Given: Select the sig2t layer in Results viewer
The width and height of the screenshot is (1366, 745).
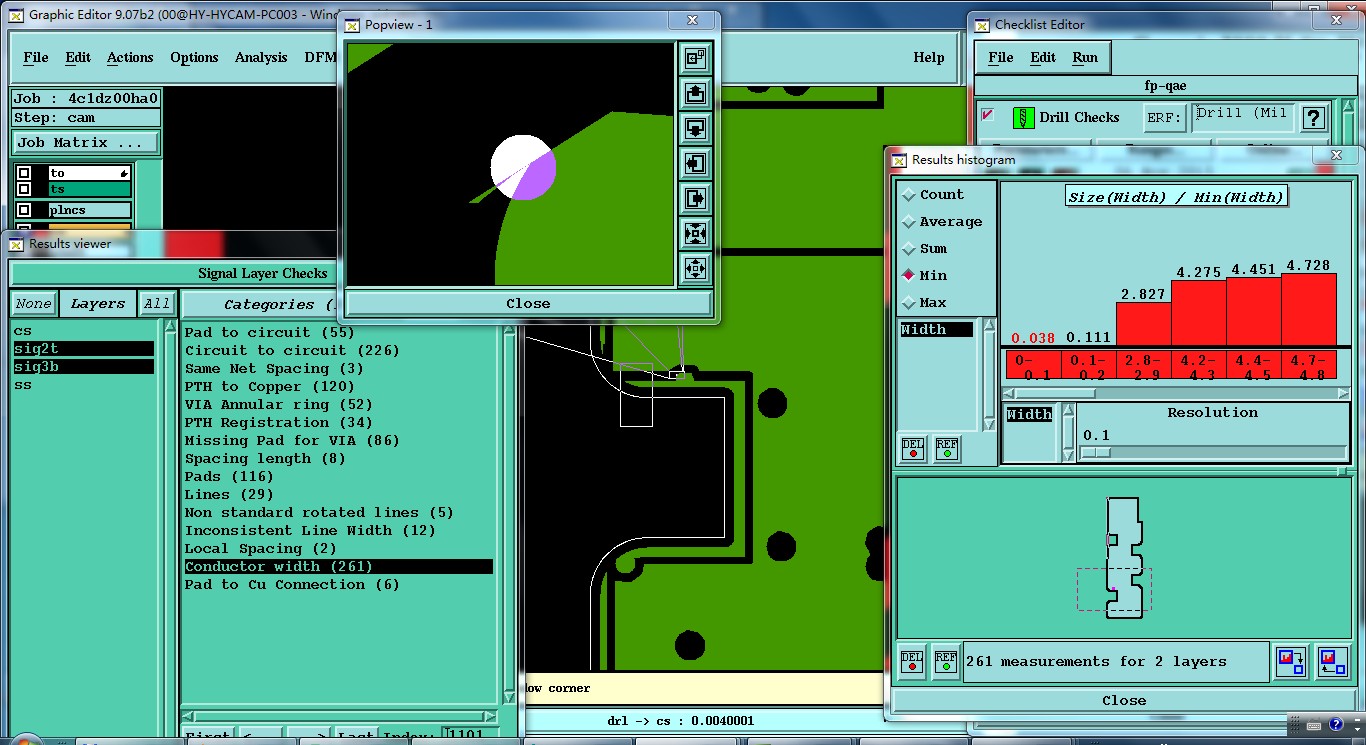Looking at the screenshot, I should tap(83, 348).
